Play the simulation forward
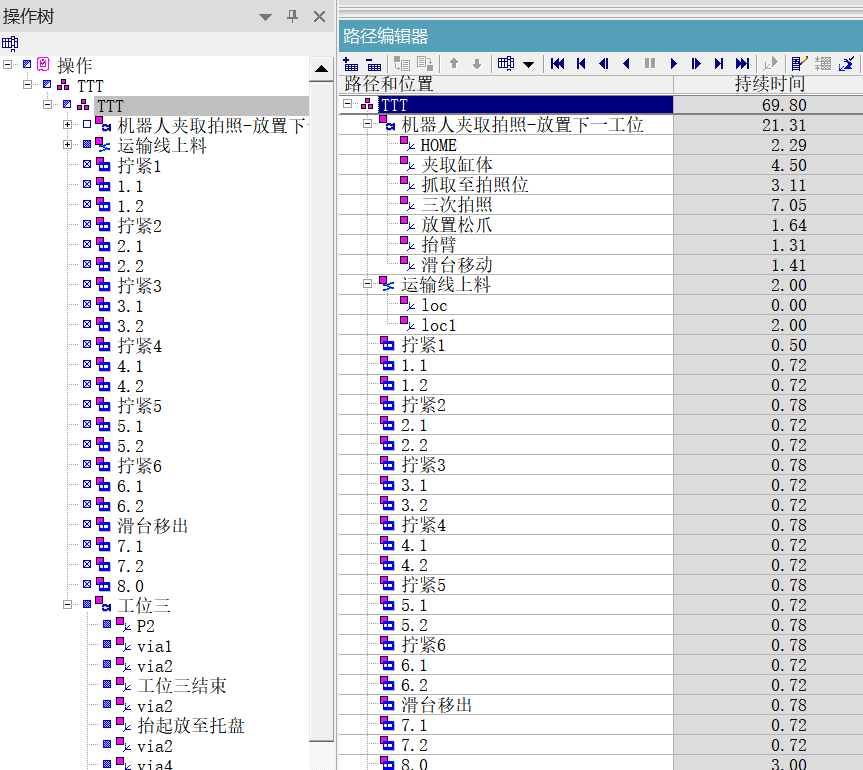Viewport: 863px width, 770px height. 674,64
